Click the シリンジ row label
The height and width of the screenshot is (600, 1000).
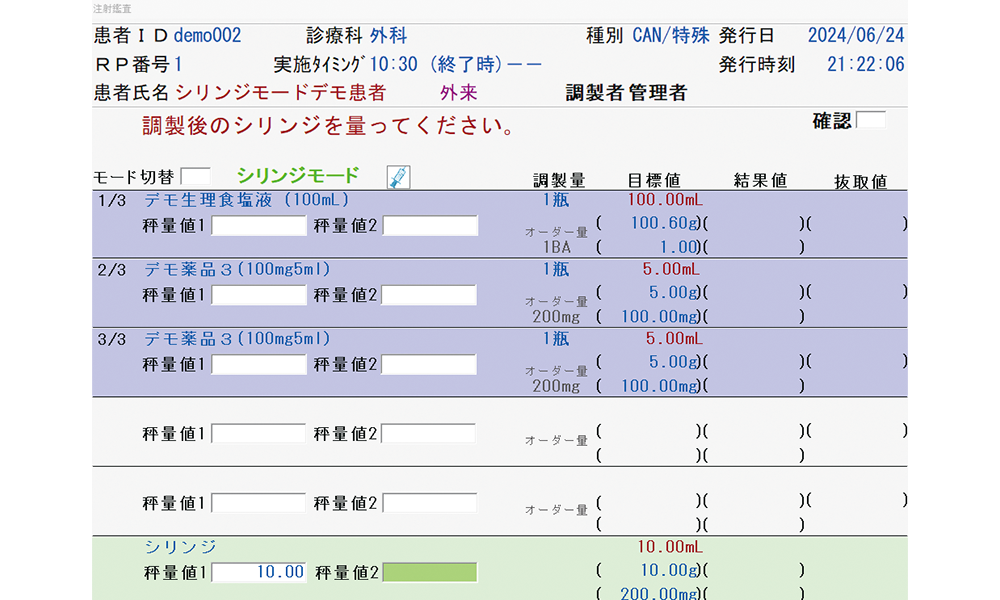[x=180, y=546]
